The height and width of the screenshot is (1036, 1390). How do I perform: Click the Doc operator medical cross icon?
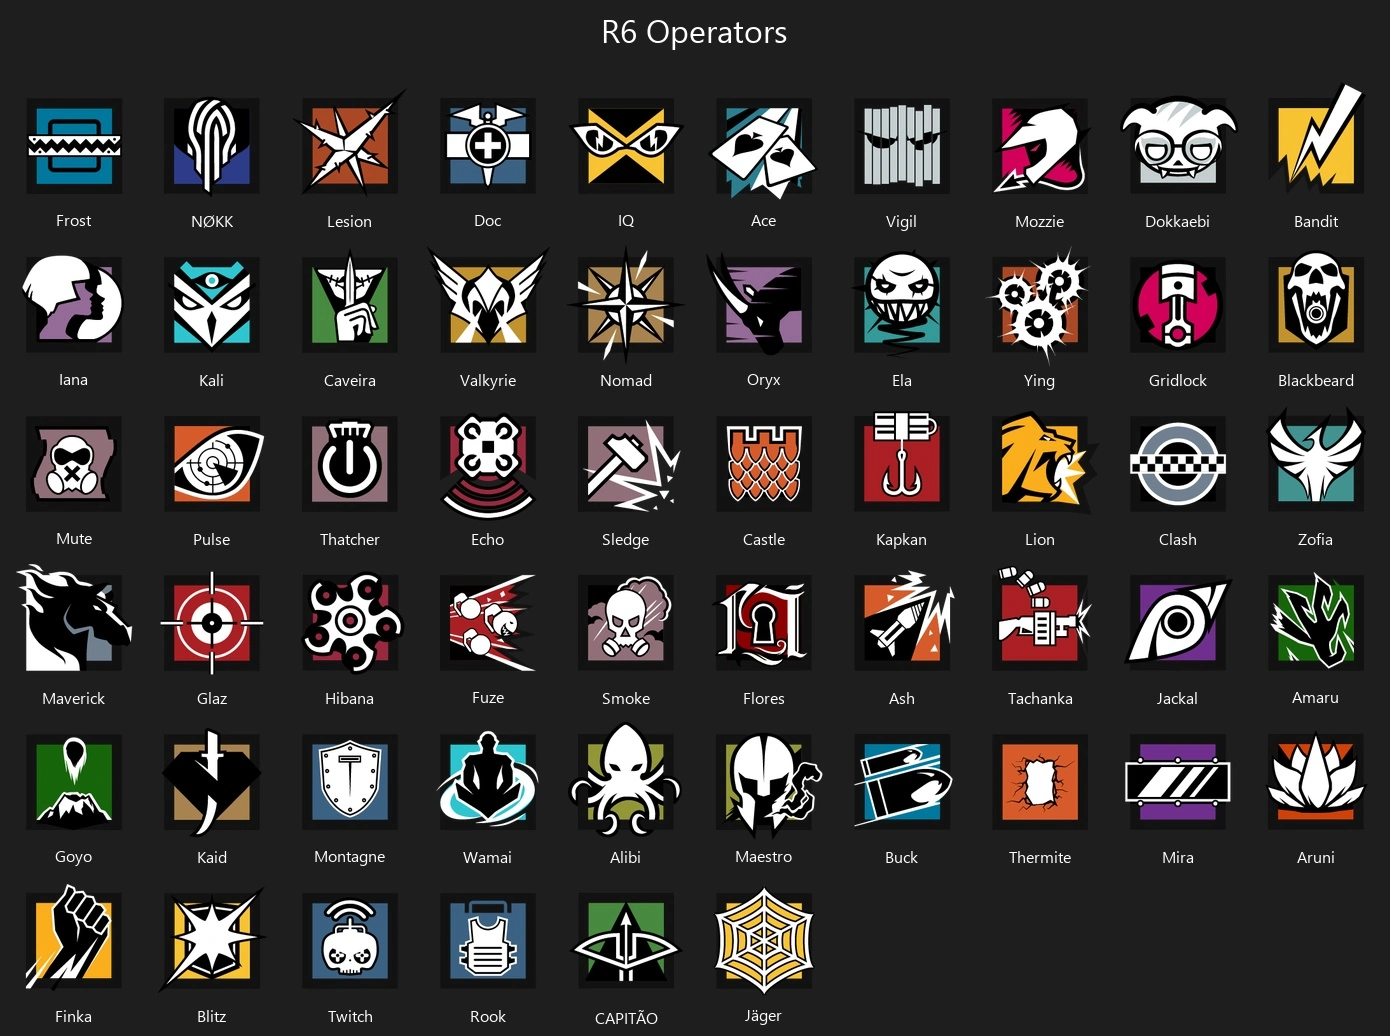pyautogui.click(x=488, y=146)
